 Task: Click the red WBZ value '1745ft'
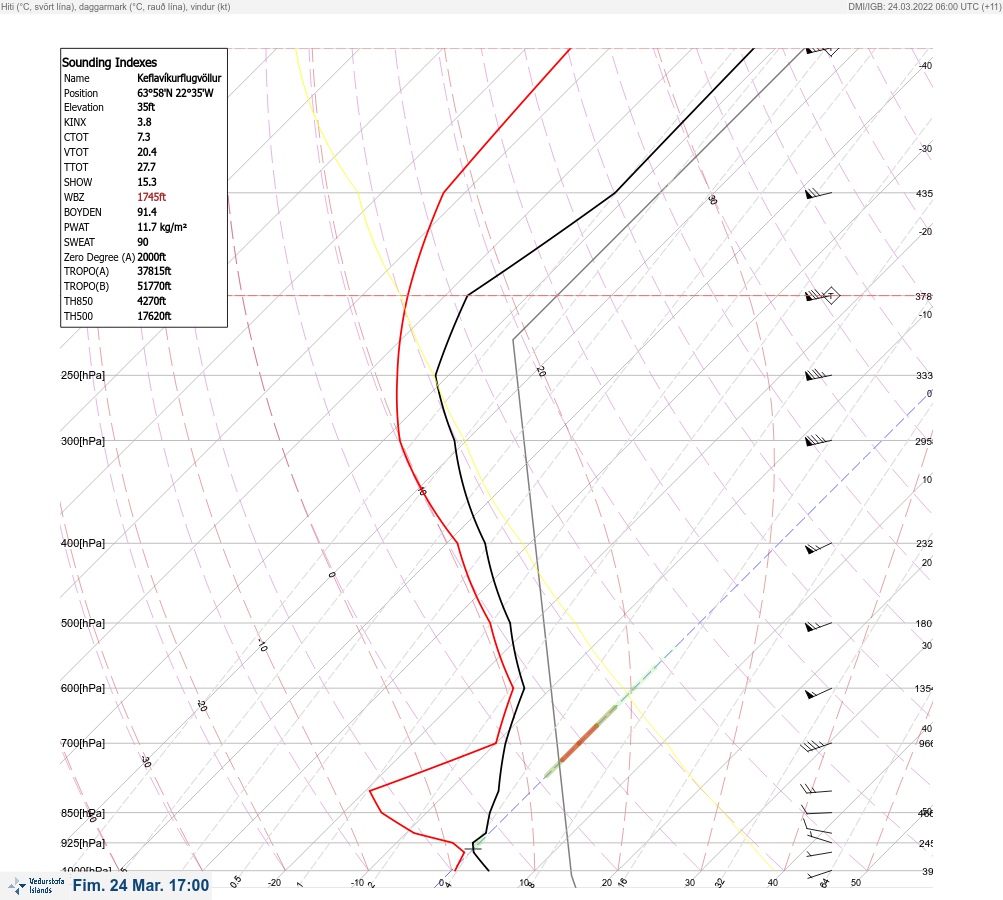(152, 197)
